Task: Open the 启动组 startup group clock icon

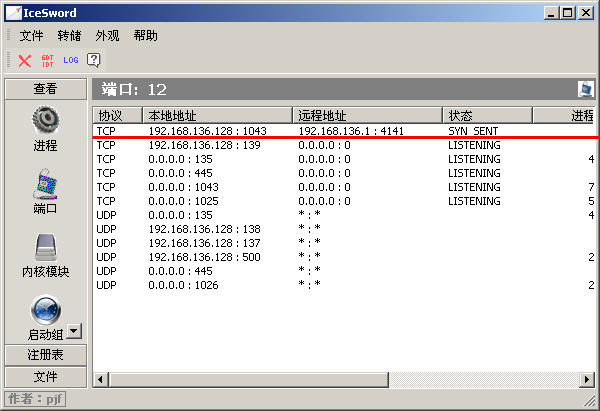Action: [46, 309]
